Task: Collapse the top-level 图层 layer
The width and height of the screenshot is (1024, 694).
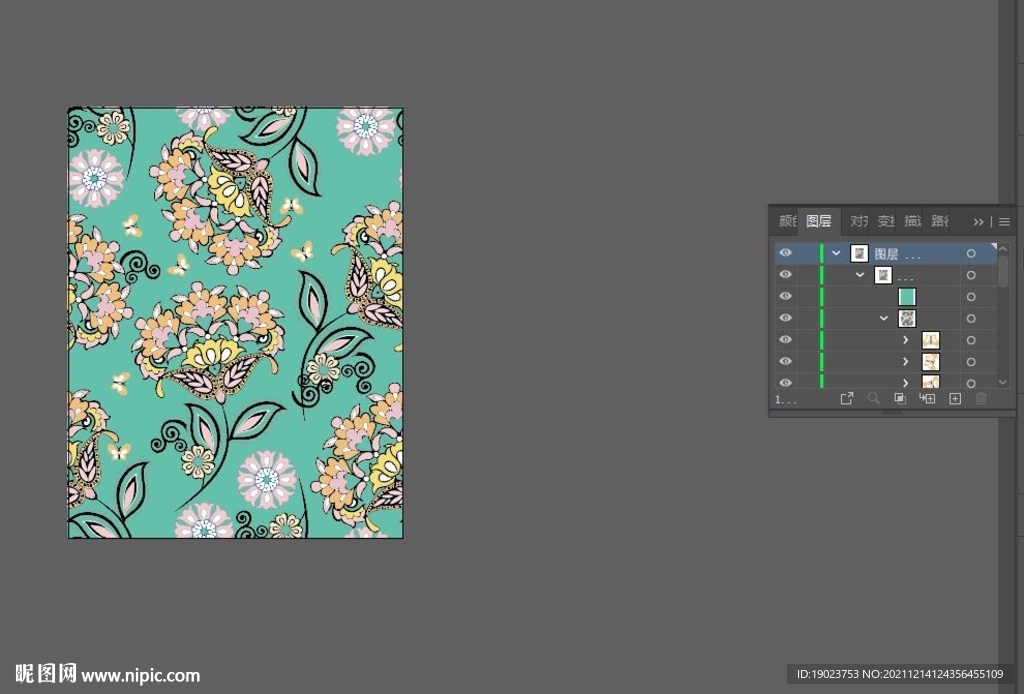Action: click(836, 254)
